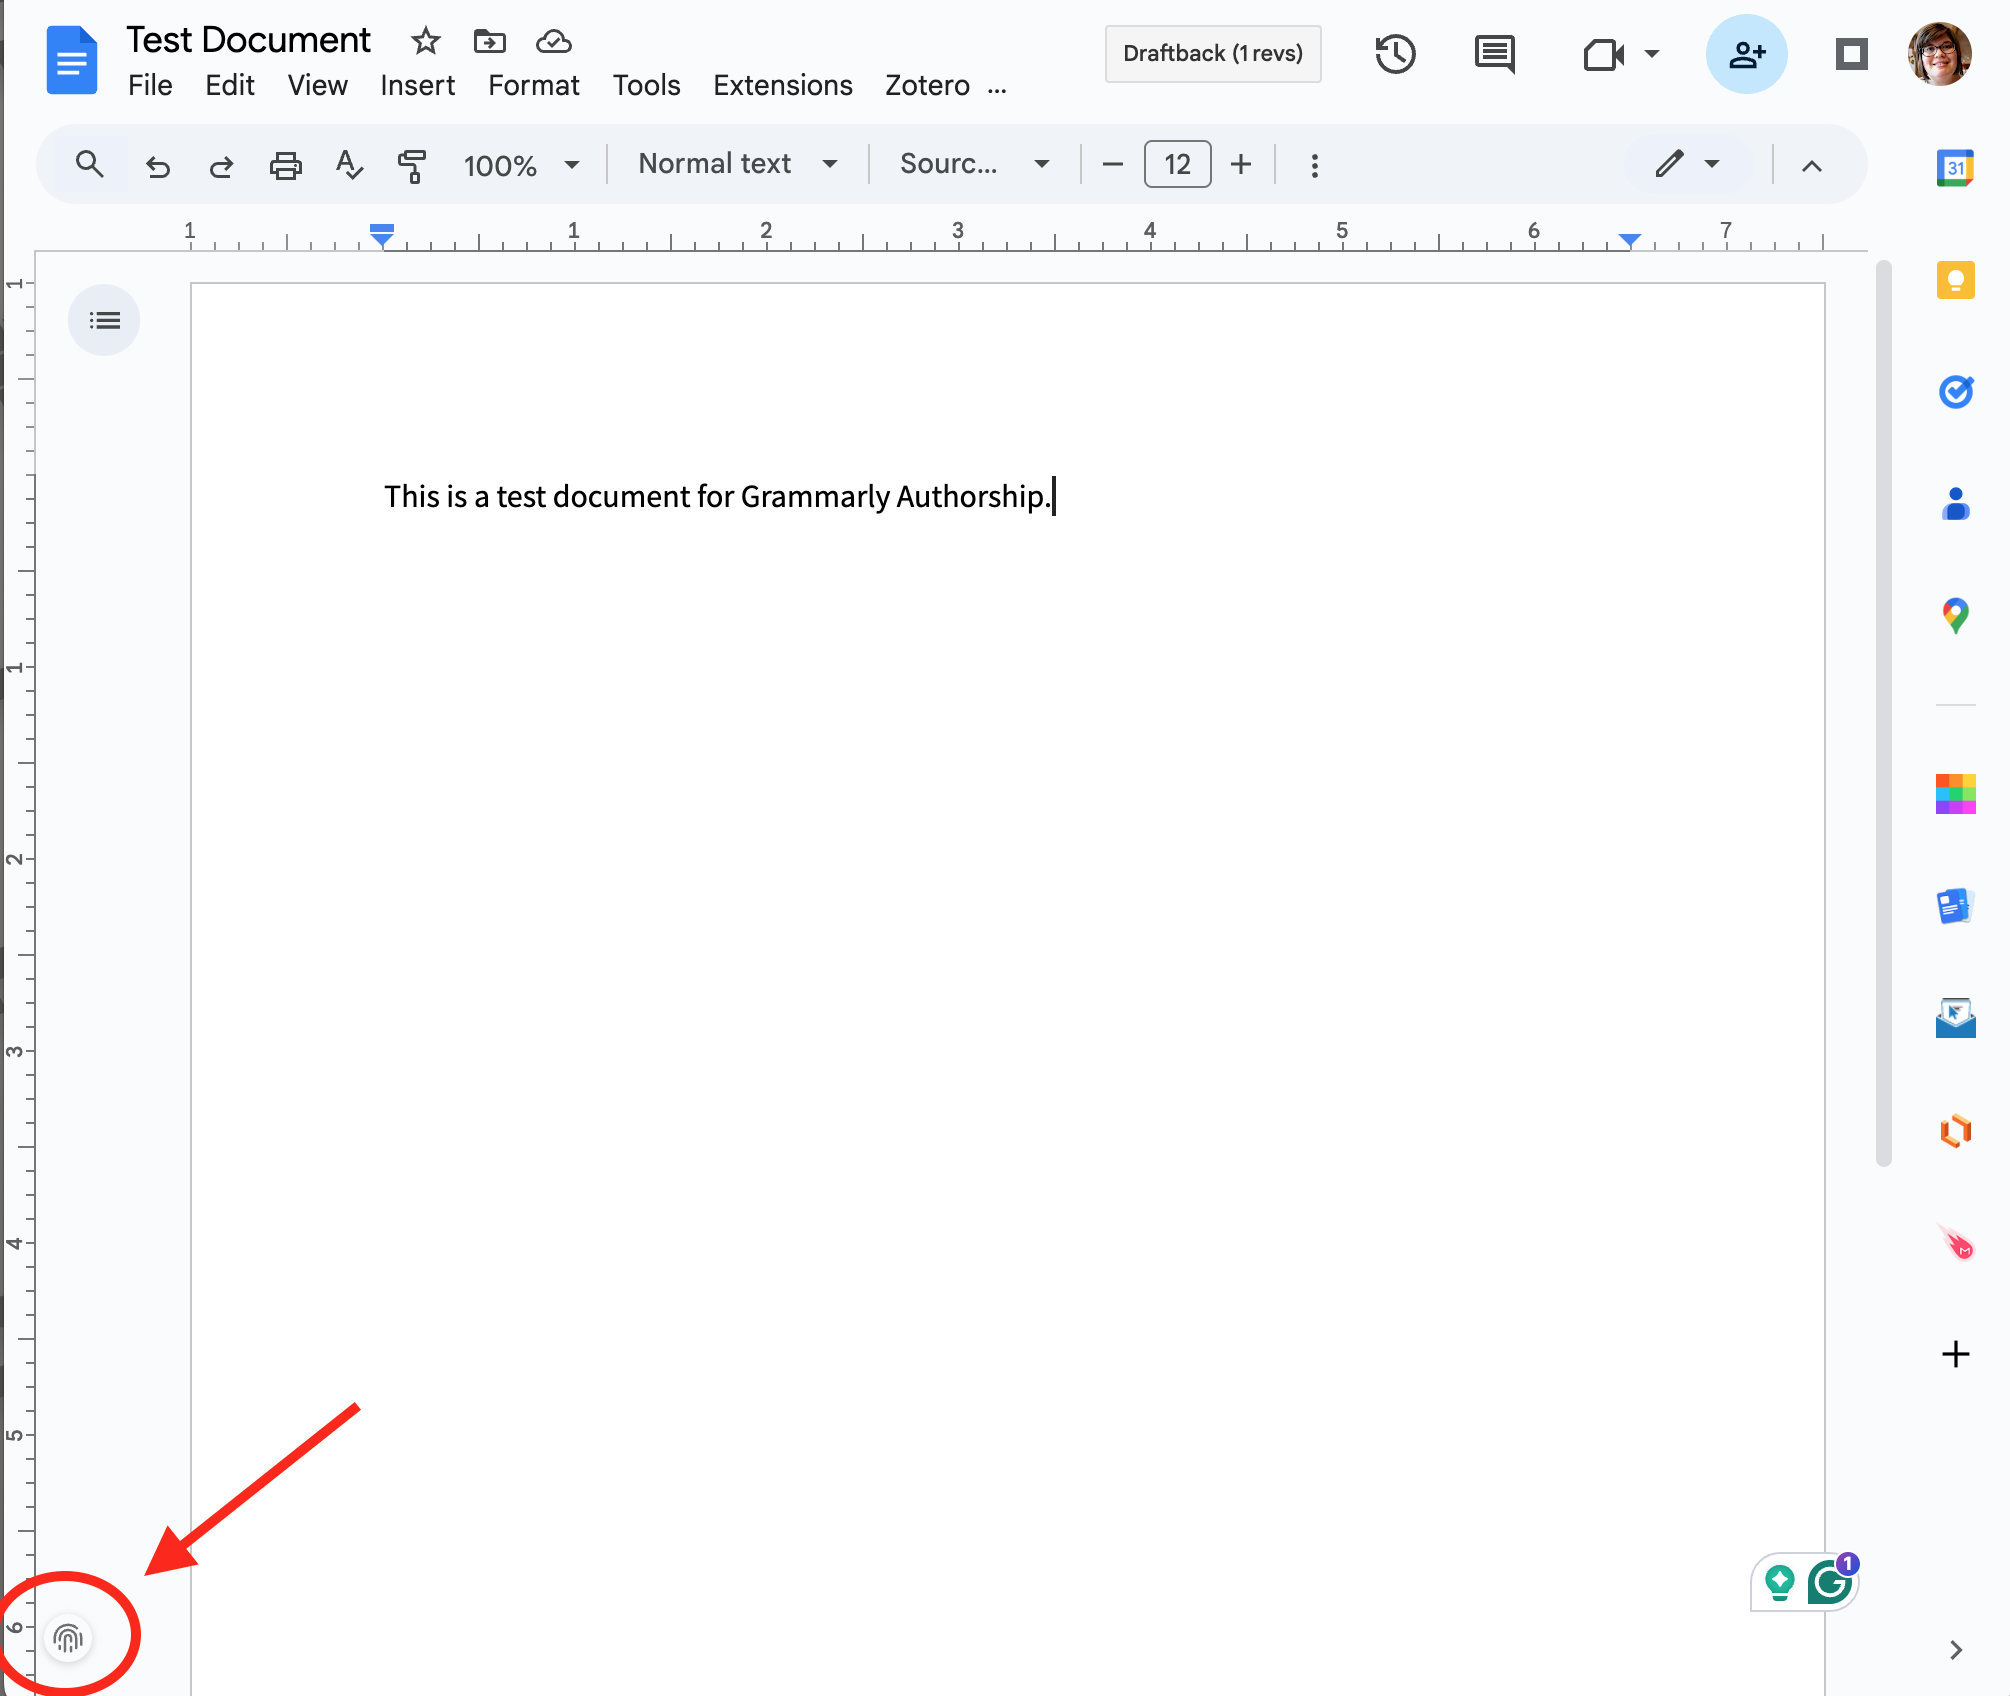Start a video call with the camera icon
This screenshot has height=1696, width=2010.
(1604, 54)
